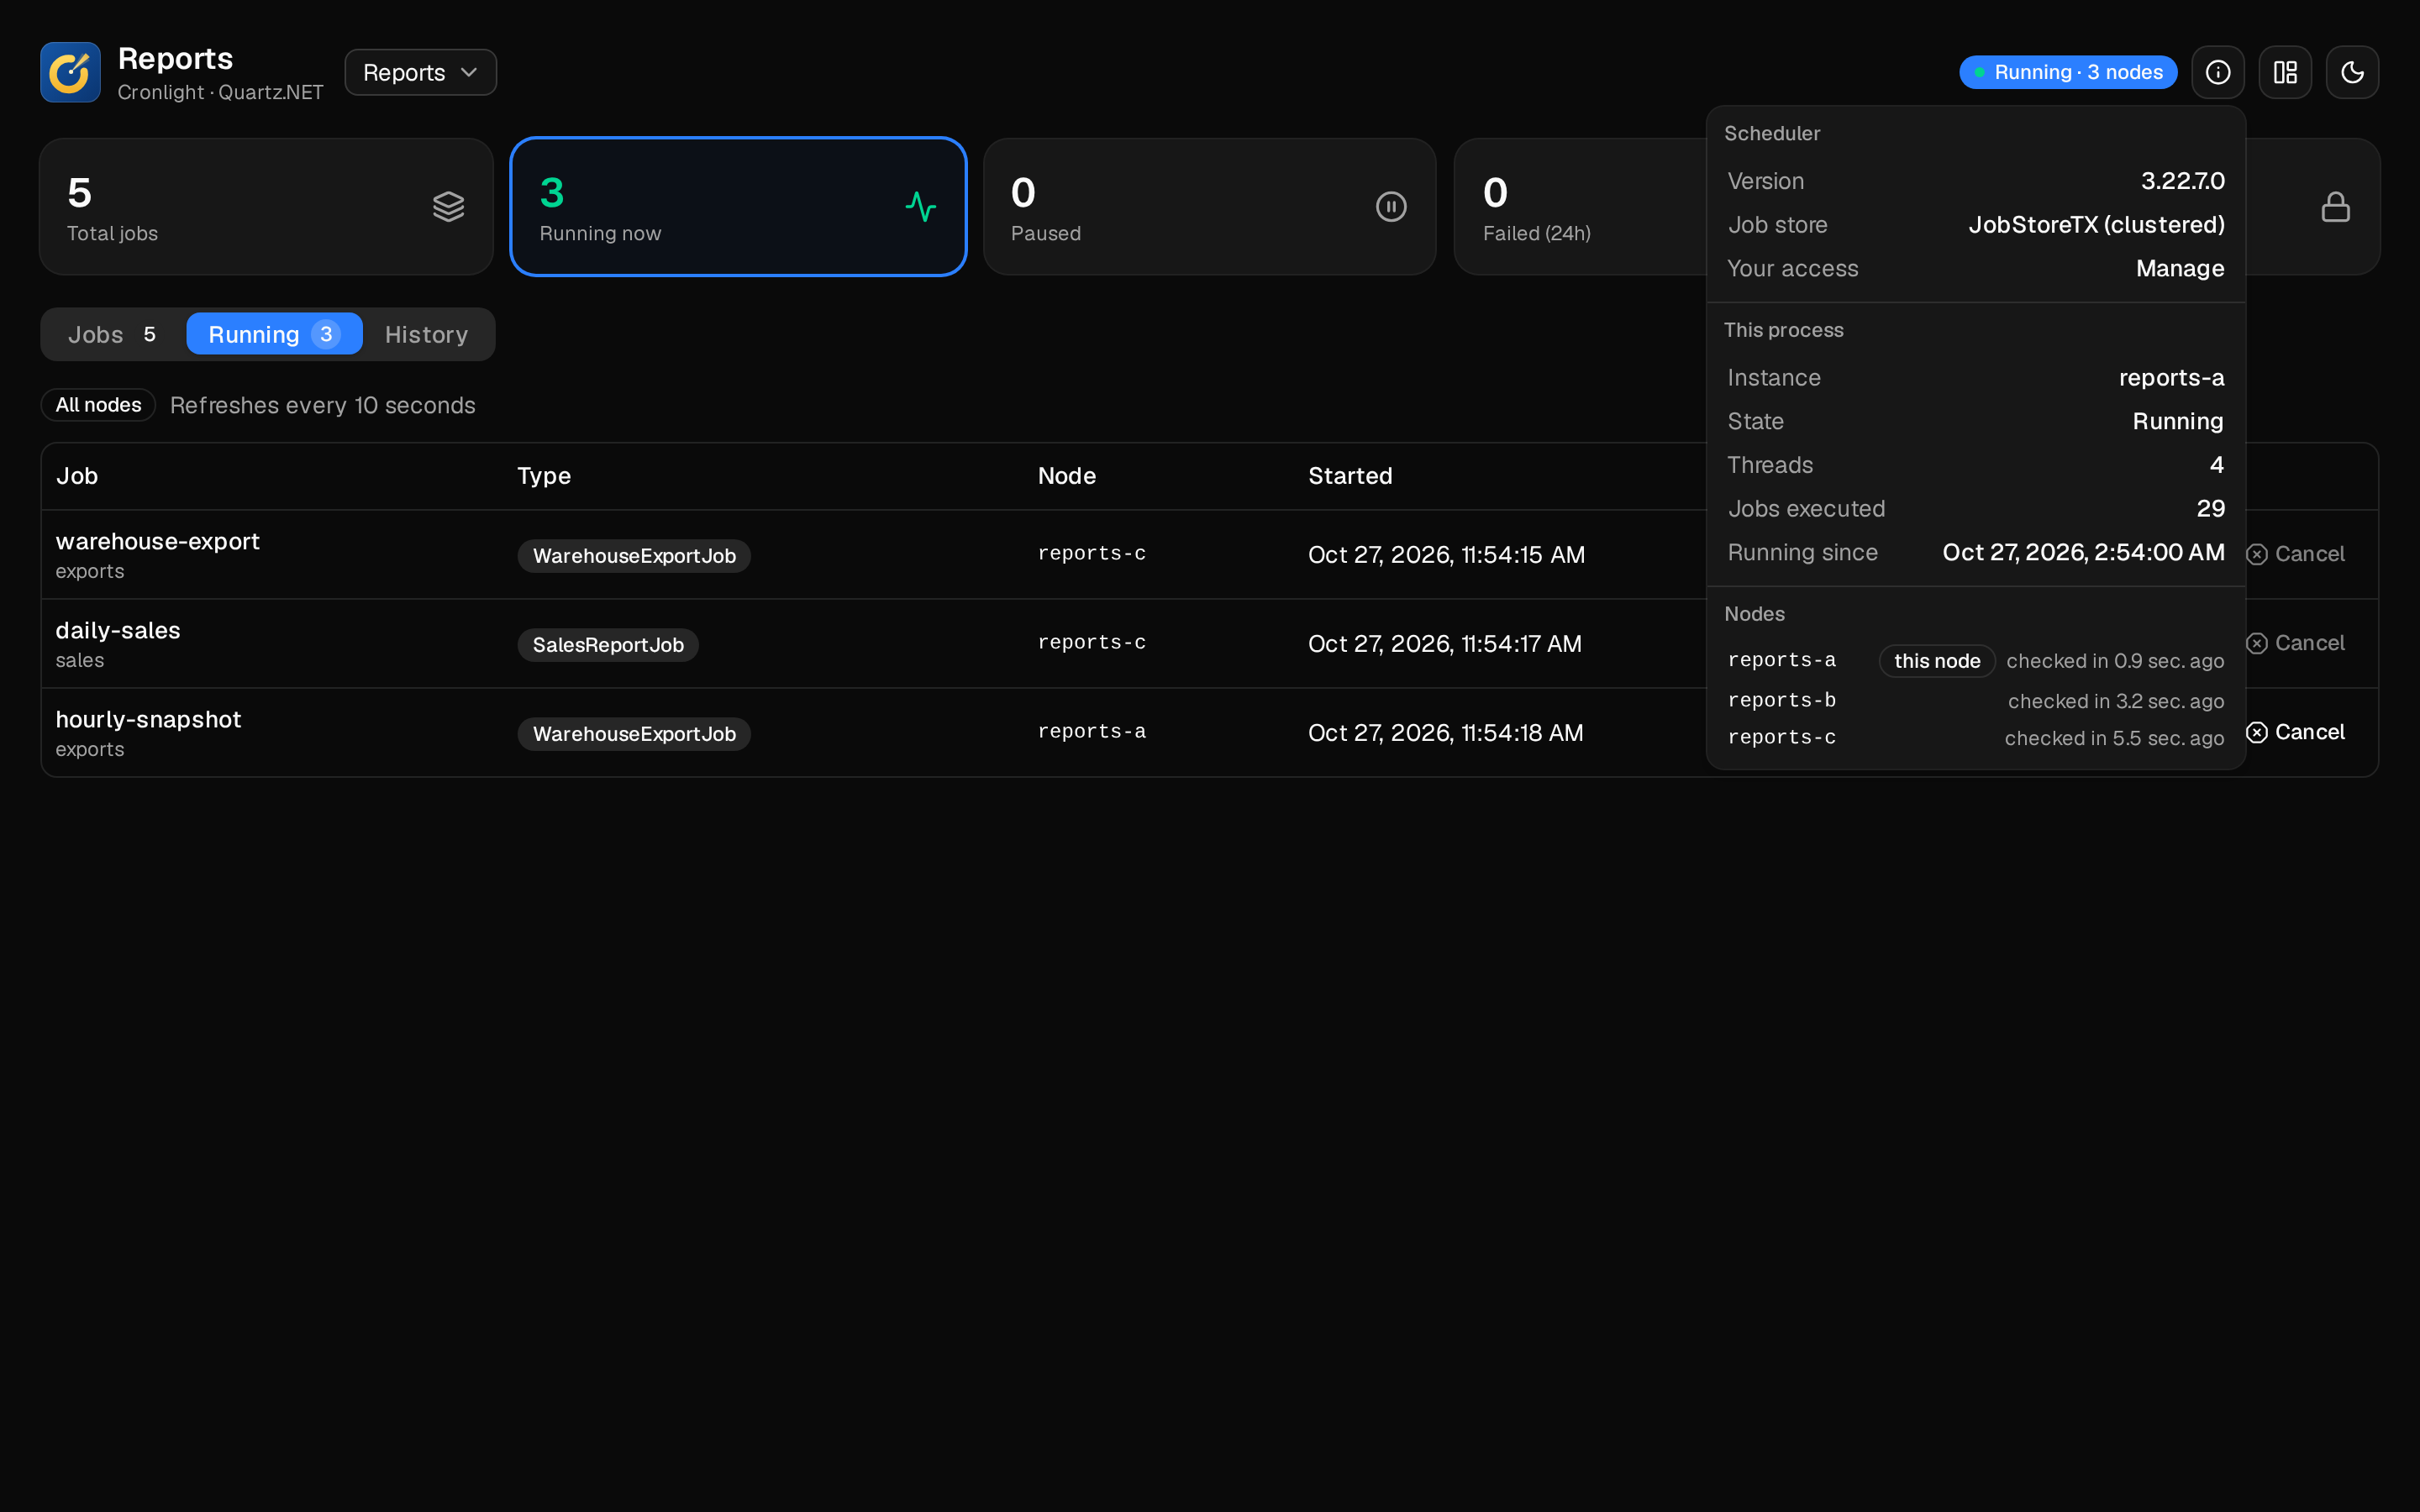
Task: Click the Running · 3 nodes status badge
Action: pyautogui.click(x=2067, y=72)
